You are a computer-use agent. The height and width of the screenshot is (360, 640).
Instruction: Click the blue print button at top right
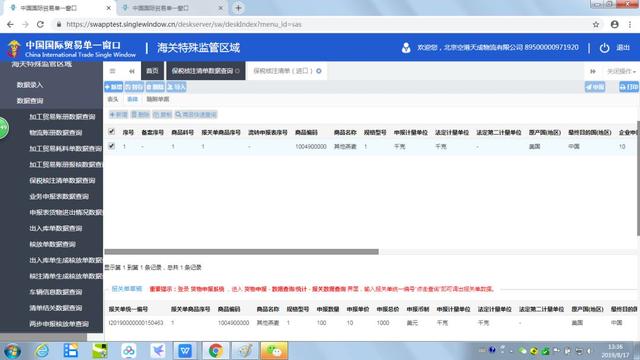[x=629, y=87]
